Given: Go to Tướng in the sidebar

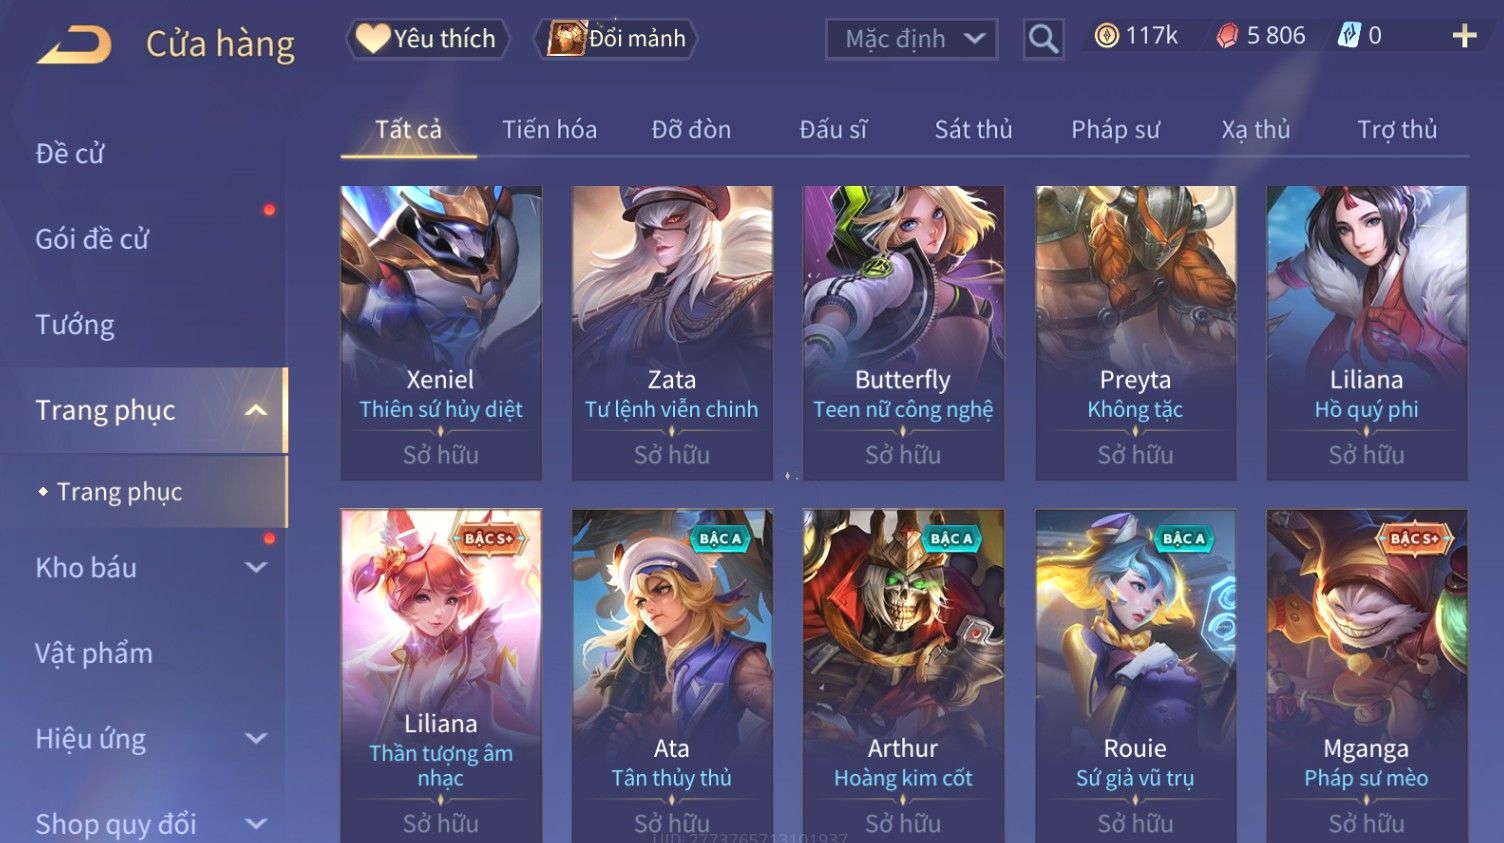Looking at the screenshot, I should (x=75, y=325).
